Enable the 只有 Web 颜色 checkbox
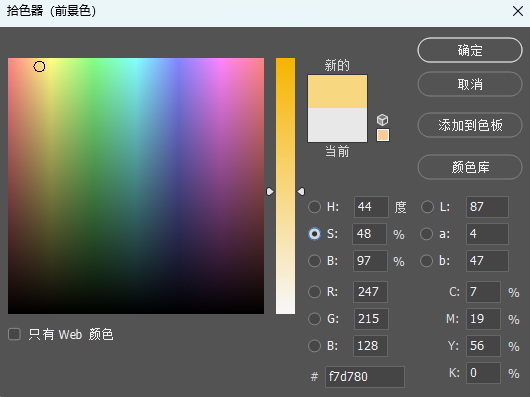This screenshot has width=530, height=397. pos(14,334)
